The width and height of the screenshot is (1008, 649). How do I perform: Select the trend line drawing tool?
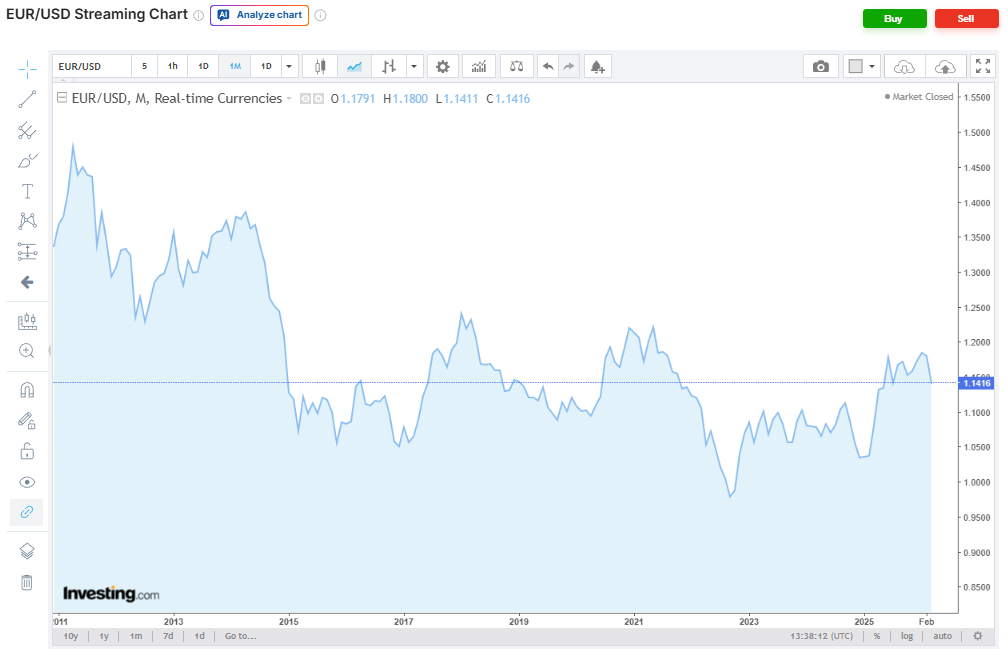tap(27, 99)
